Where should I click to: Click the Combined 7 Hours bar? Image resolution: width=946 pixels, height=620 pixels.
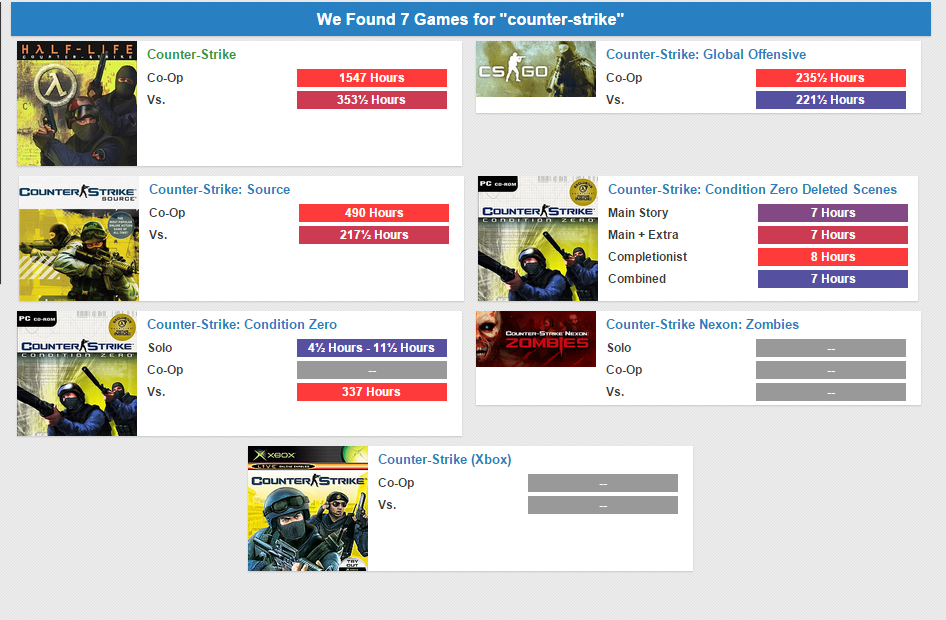(x=833, y=279)
